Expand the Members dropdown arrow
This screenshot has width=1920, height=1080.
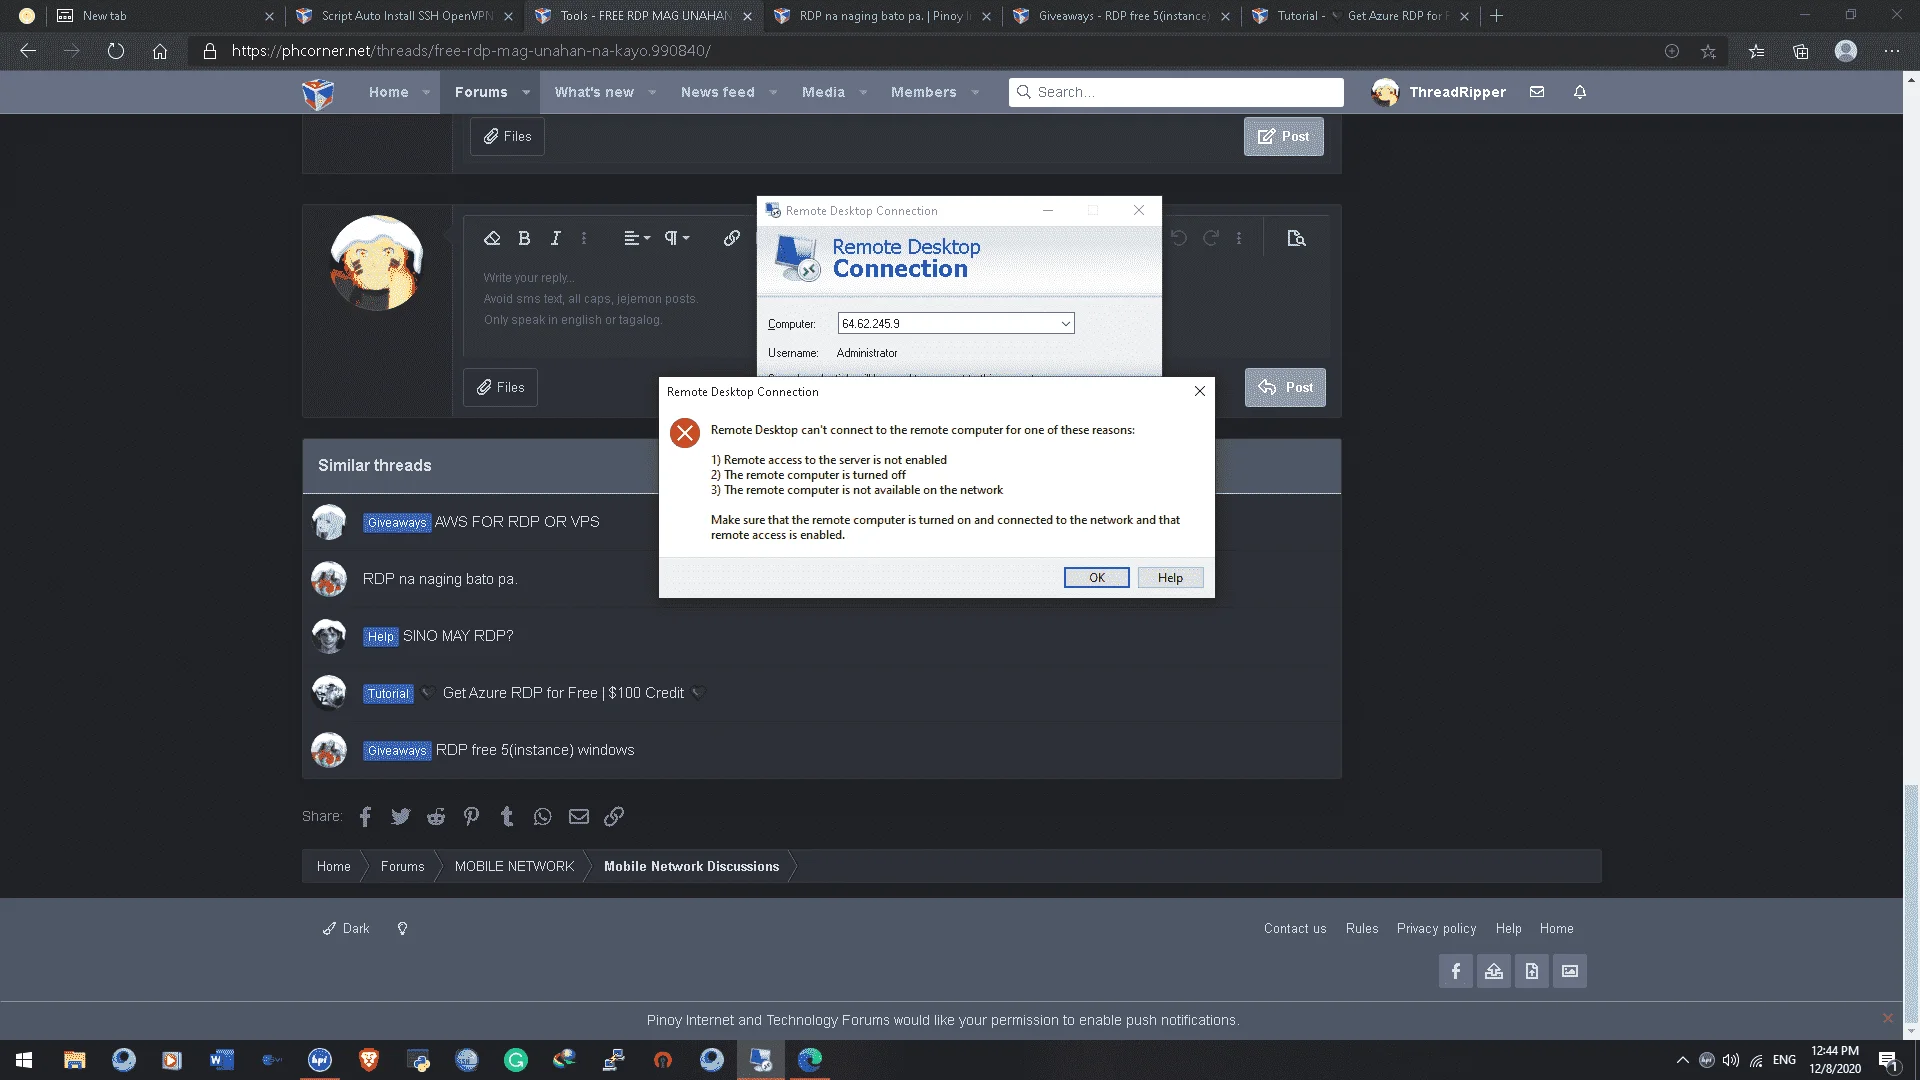975,92
